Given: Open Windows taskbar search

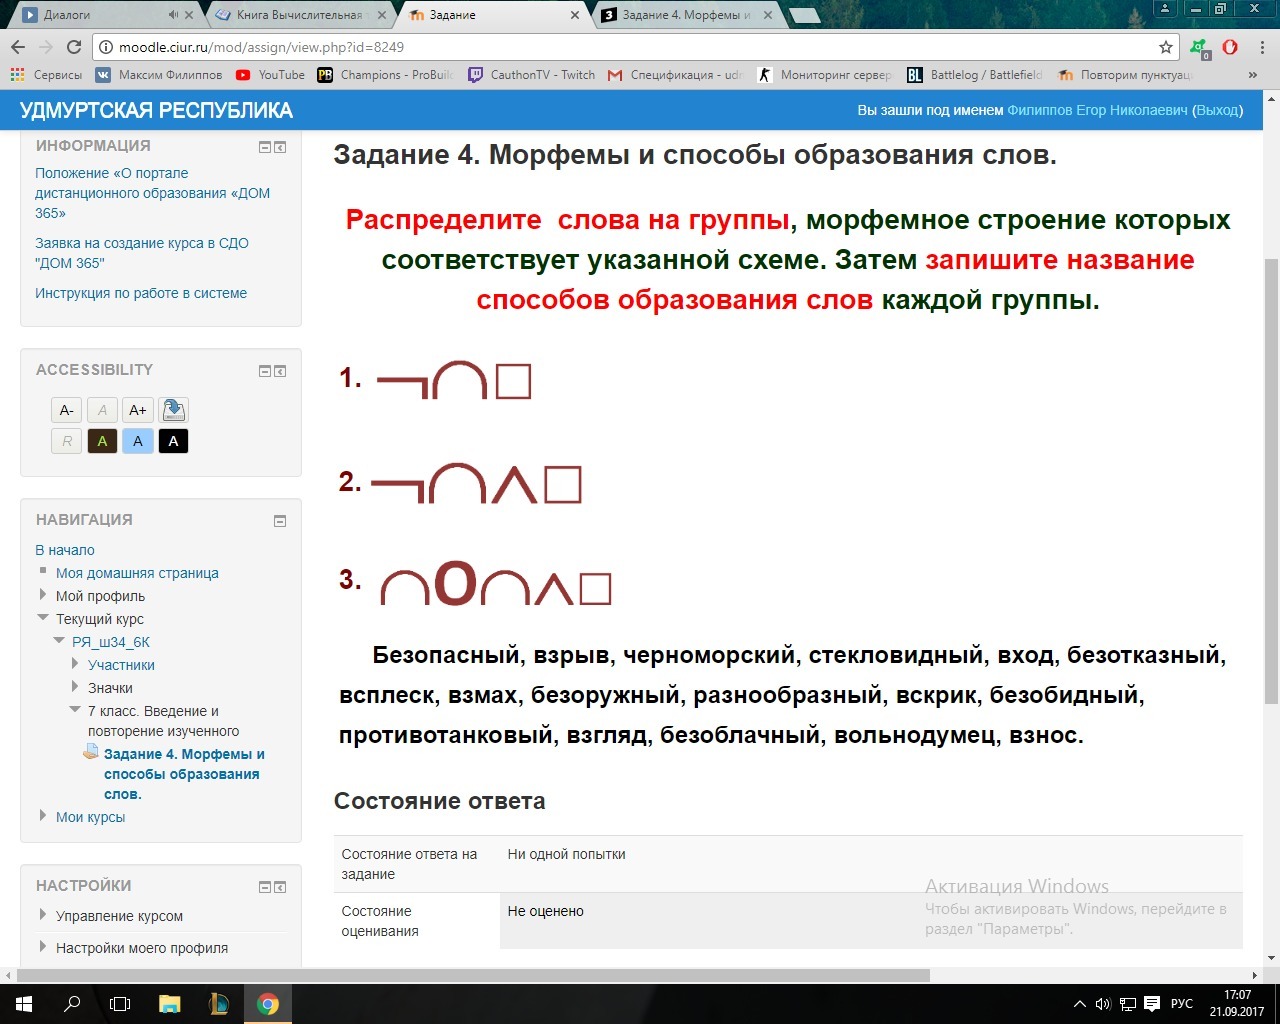Looking at the screenshot, I should 72,1004.
